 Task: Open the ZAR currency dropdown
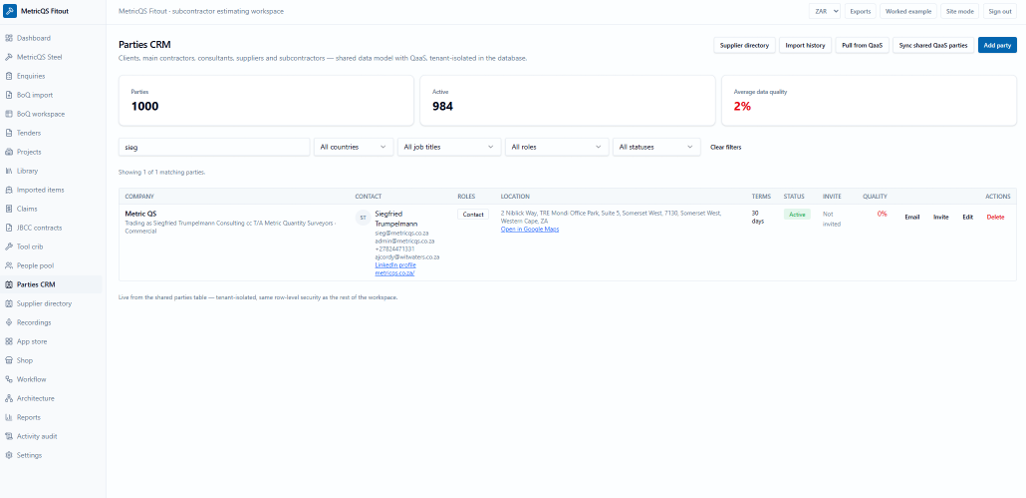tap(824, 11)
